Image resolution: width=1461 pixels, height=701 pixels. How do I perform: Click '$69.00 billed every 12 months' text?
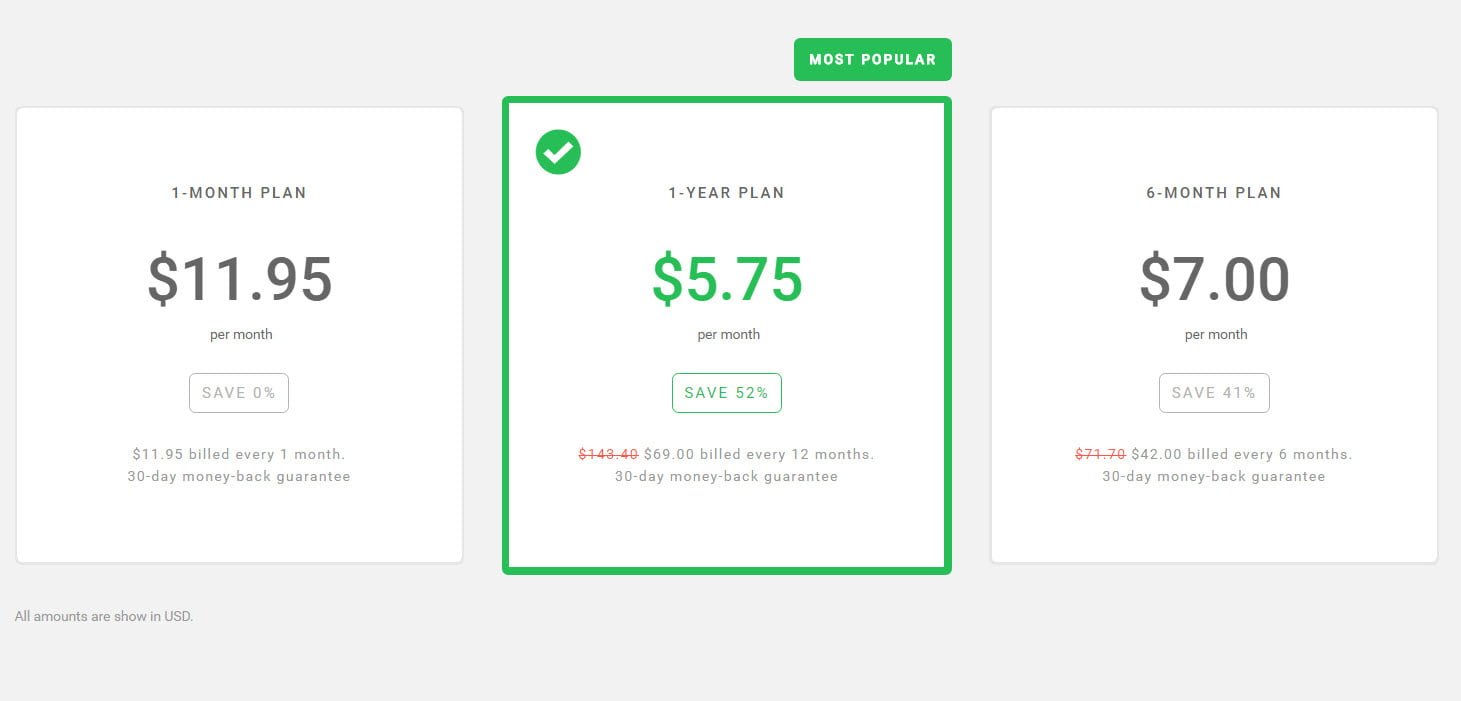(759, 454)
